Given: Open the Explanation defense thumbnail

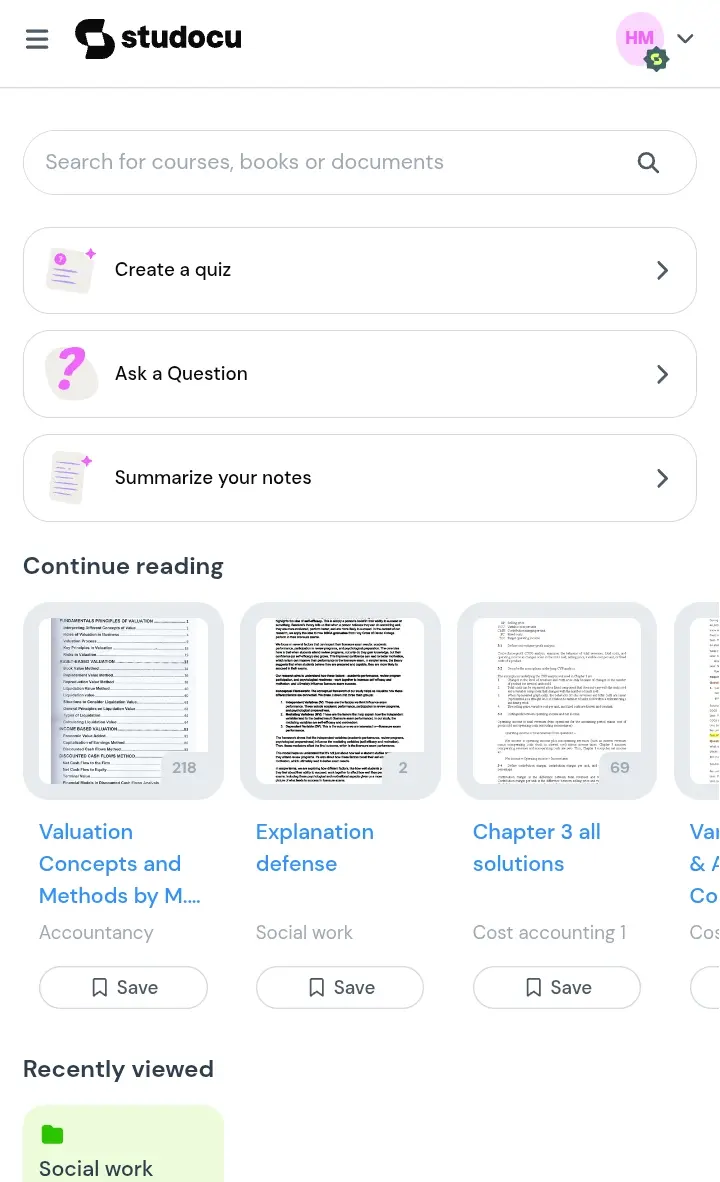Looking at the screenshot, I should pyautogui.click(x=340, y=700).
